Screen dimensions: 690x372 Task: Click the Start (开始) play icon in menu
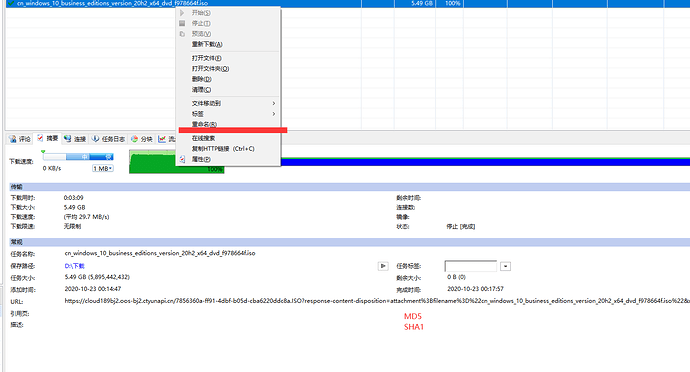(182, 13)
